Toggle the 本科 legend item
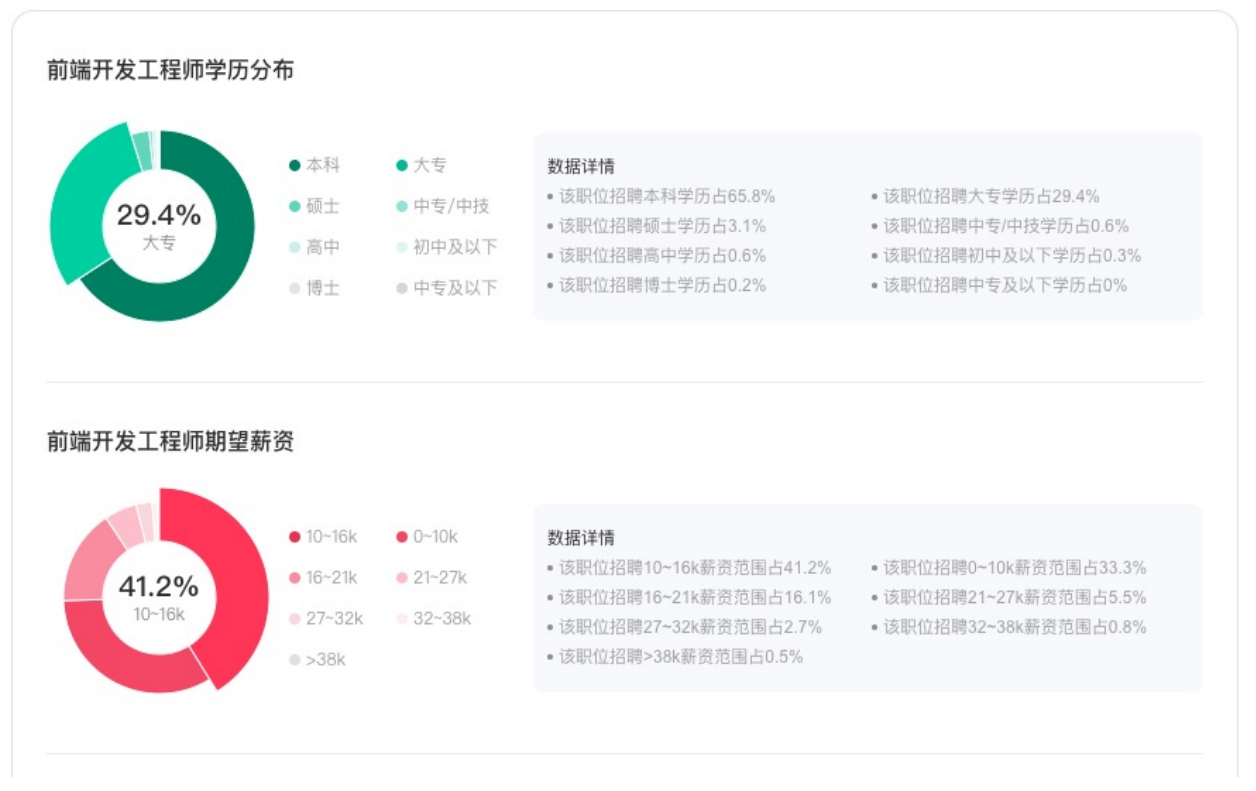1256x791 pixels. coord(313,165)
